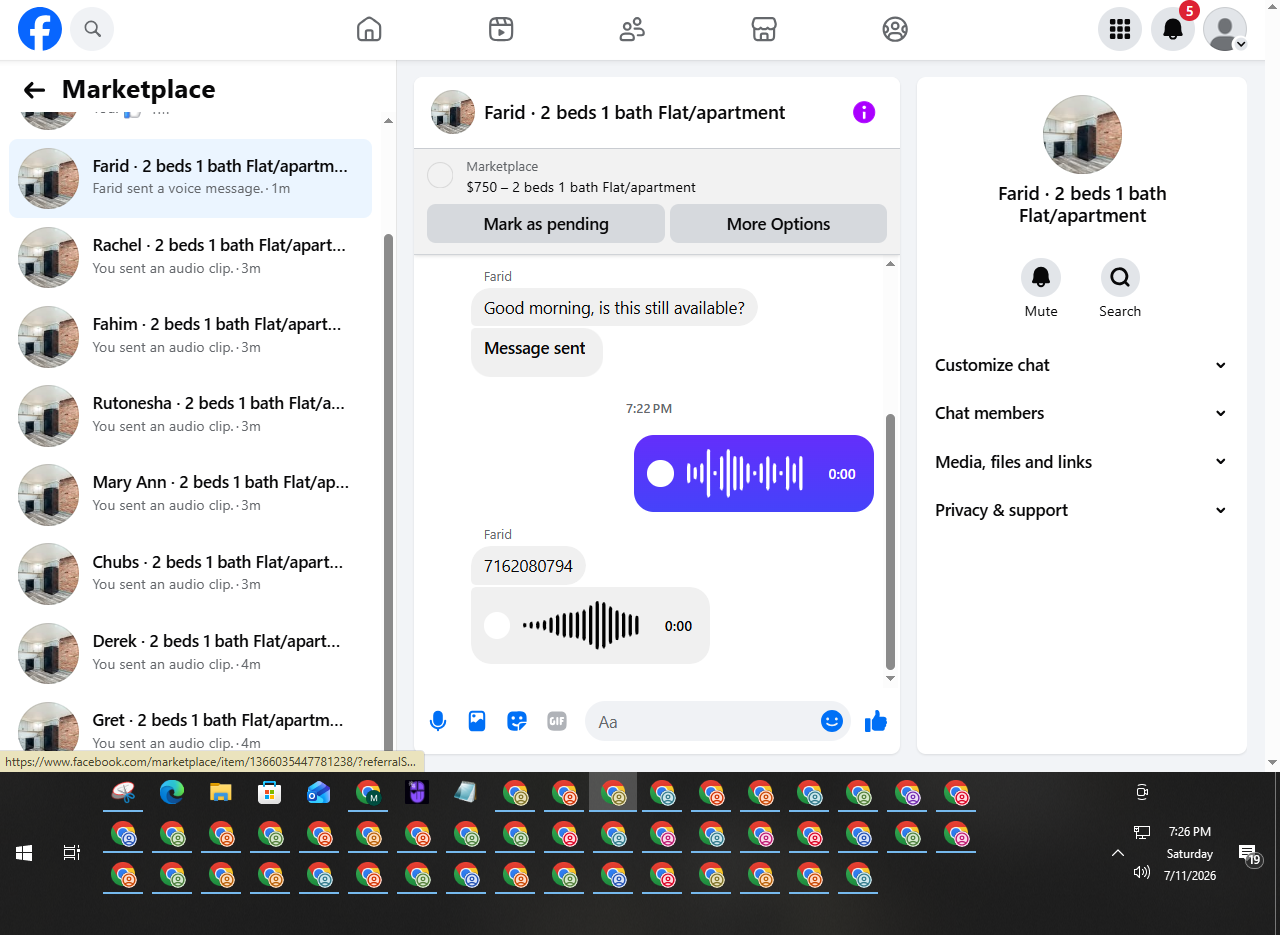
Task: Open the Action Center with 19 notifications
Action: (1250, 854)
